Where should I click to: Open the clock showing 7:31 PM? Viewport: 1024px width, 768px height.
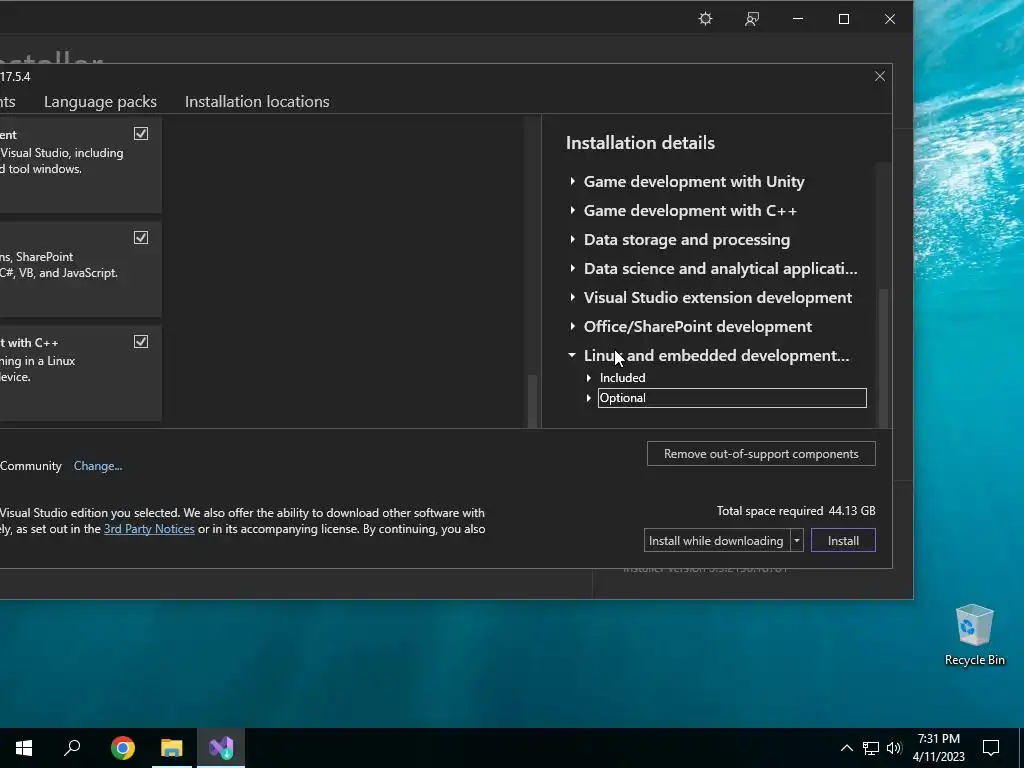[x=938, y=748]
